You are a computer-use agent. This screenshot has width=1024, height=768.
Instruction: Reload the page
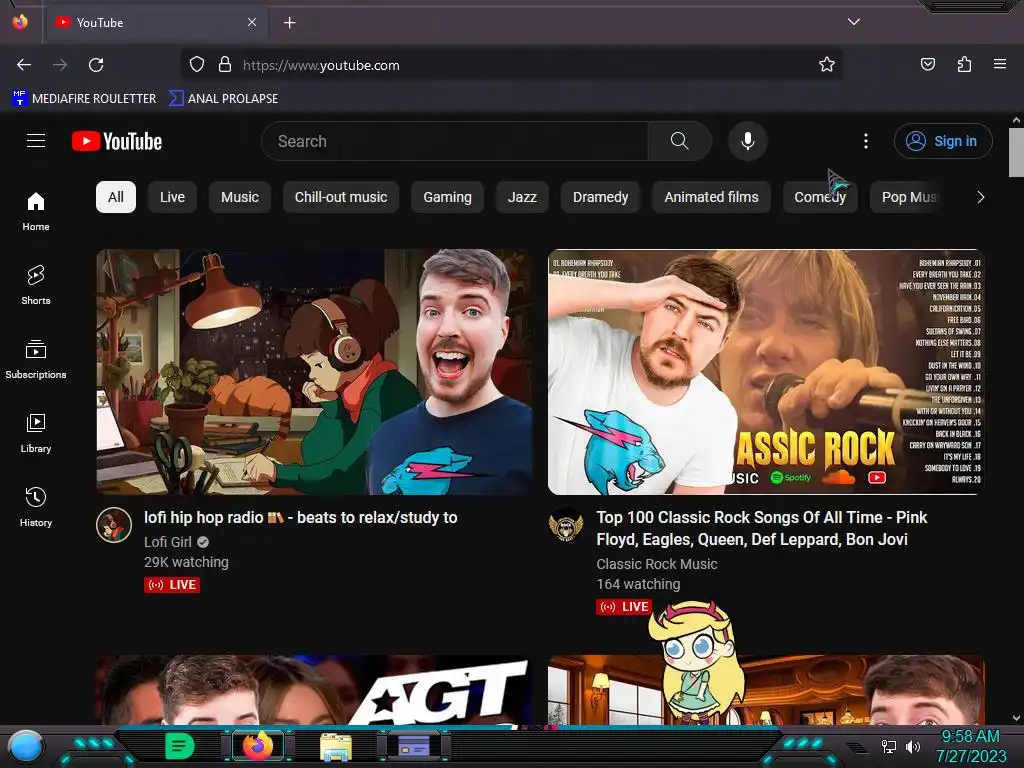[x=96, y=65]
